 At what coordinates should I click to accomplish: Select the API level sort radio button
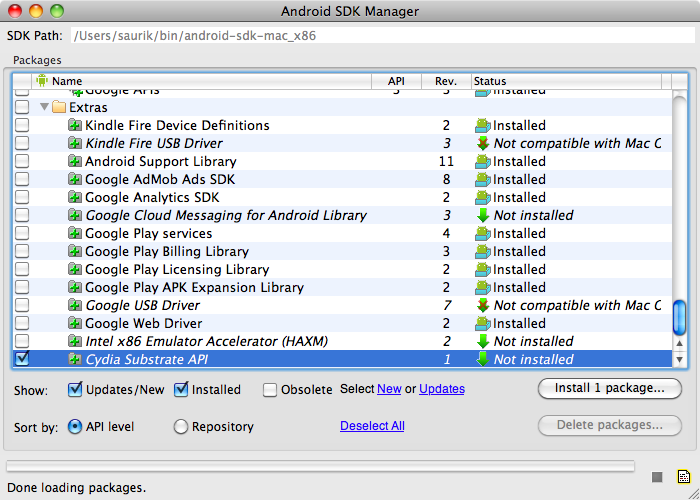[75, 427]
